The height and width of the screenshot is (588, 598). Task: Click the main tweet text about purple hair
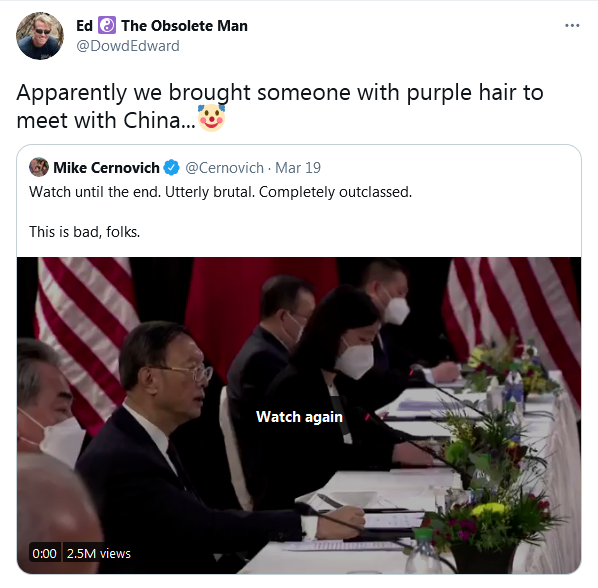coord(280,106)
